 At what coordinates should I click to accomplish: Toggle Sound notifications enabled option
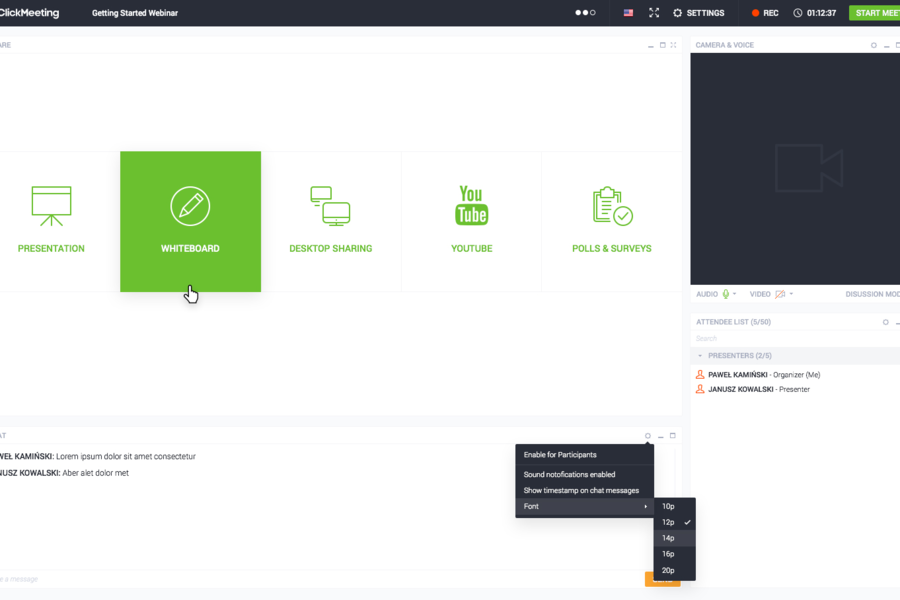click(569, 475)
